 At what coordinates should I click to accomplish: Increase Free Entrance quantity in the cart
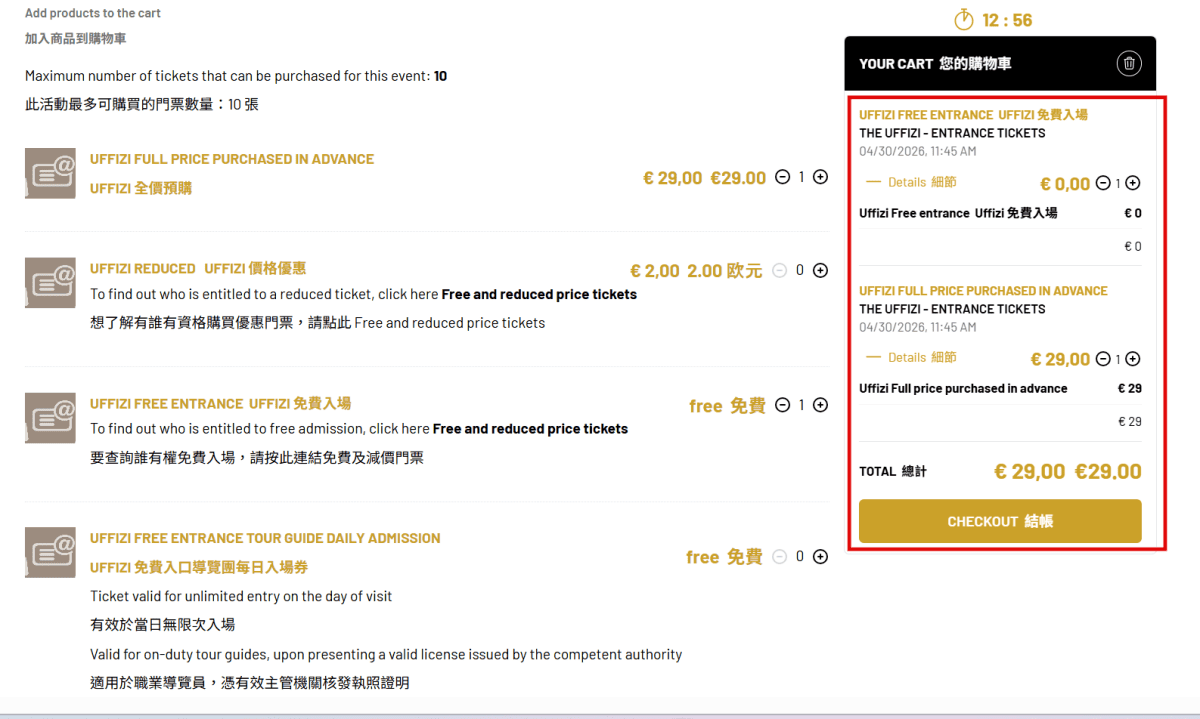pos(1133,183)
